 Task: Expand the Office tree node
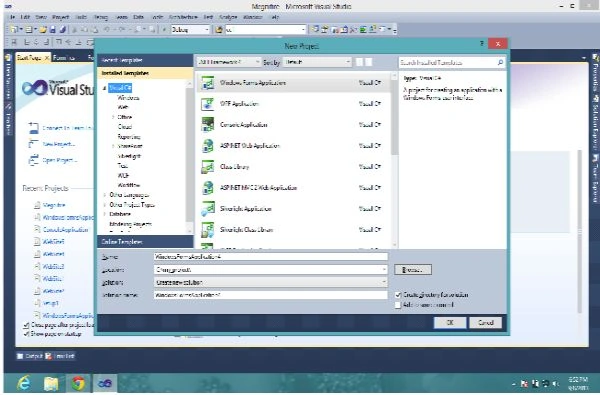[x=113, y=117]
